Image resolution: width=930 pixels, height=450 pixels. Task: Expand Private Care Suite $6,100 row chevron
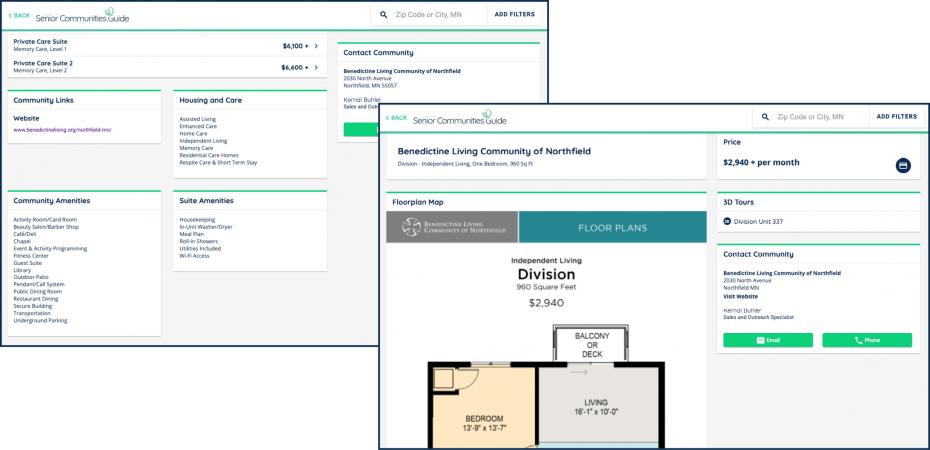click(x=316, y=46)
